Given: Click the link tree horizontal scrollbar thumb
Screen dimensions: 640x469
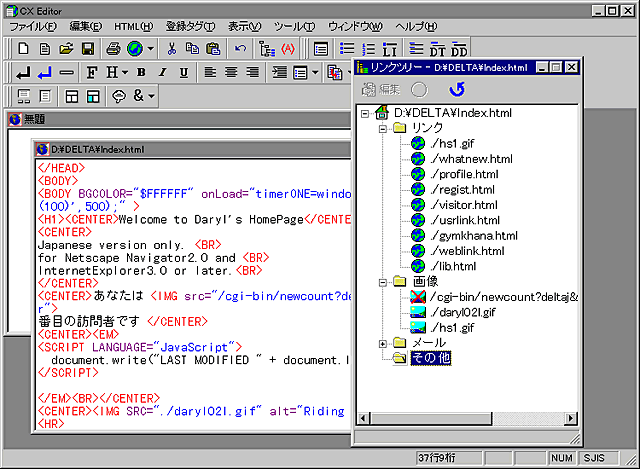Looking at the screenshot, I should [431, 418].
